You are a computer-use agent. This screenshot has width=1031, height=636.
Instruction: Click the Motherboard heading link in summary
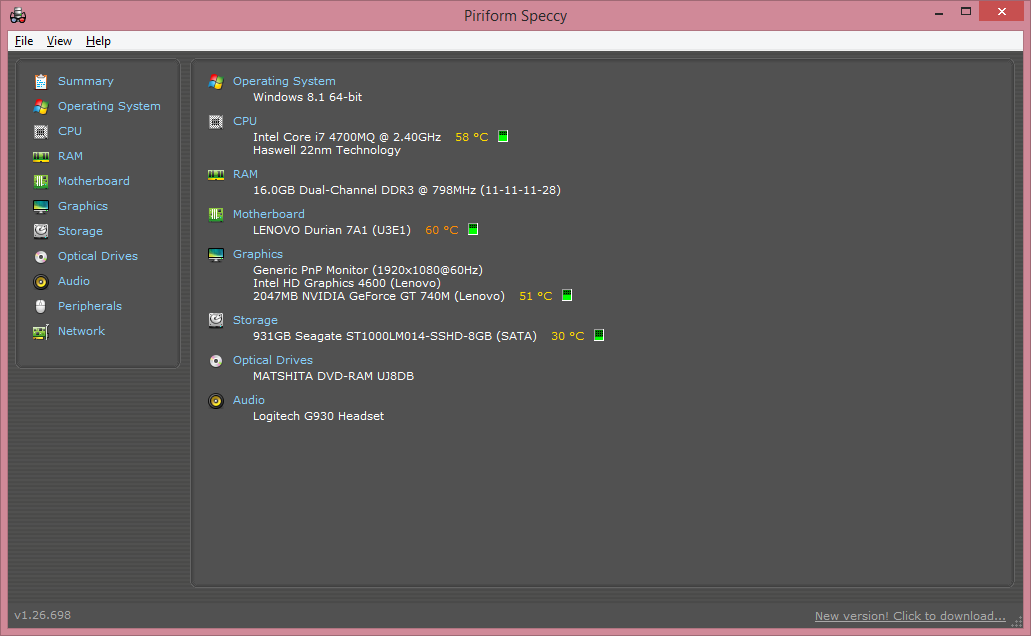click(x=268, y=214)
